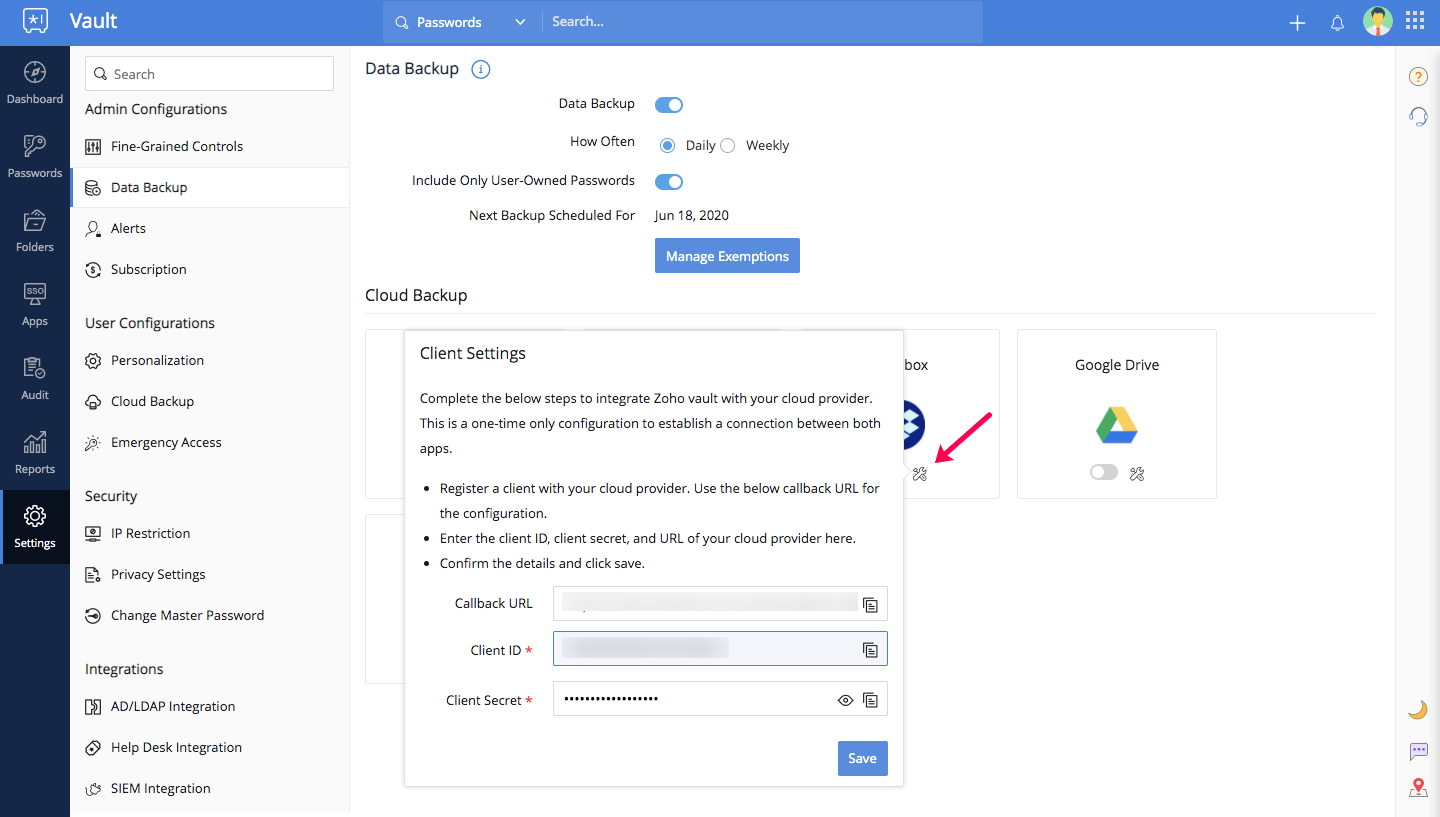This screenshot has height=817, width=1440.
Task: Enable the Google Drive backup toggle
Action: click(x=1103, y=473)
